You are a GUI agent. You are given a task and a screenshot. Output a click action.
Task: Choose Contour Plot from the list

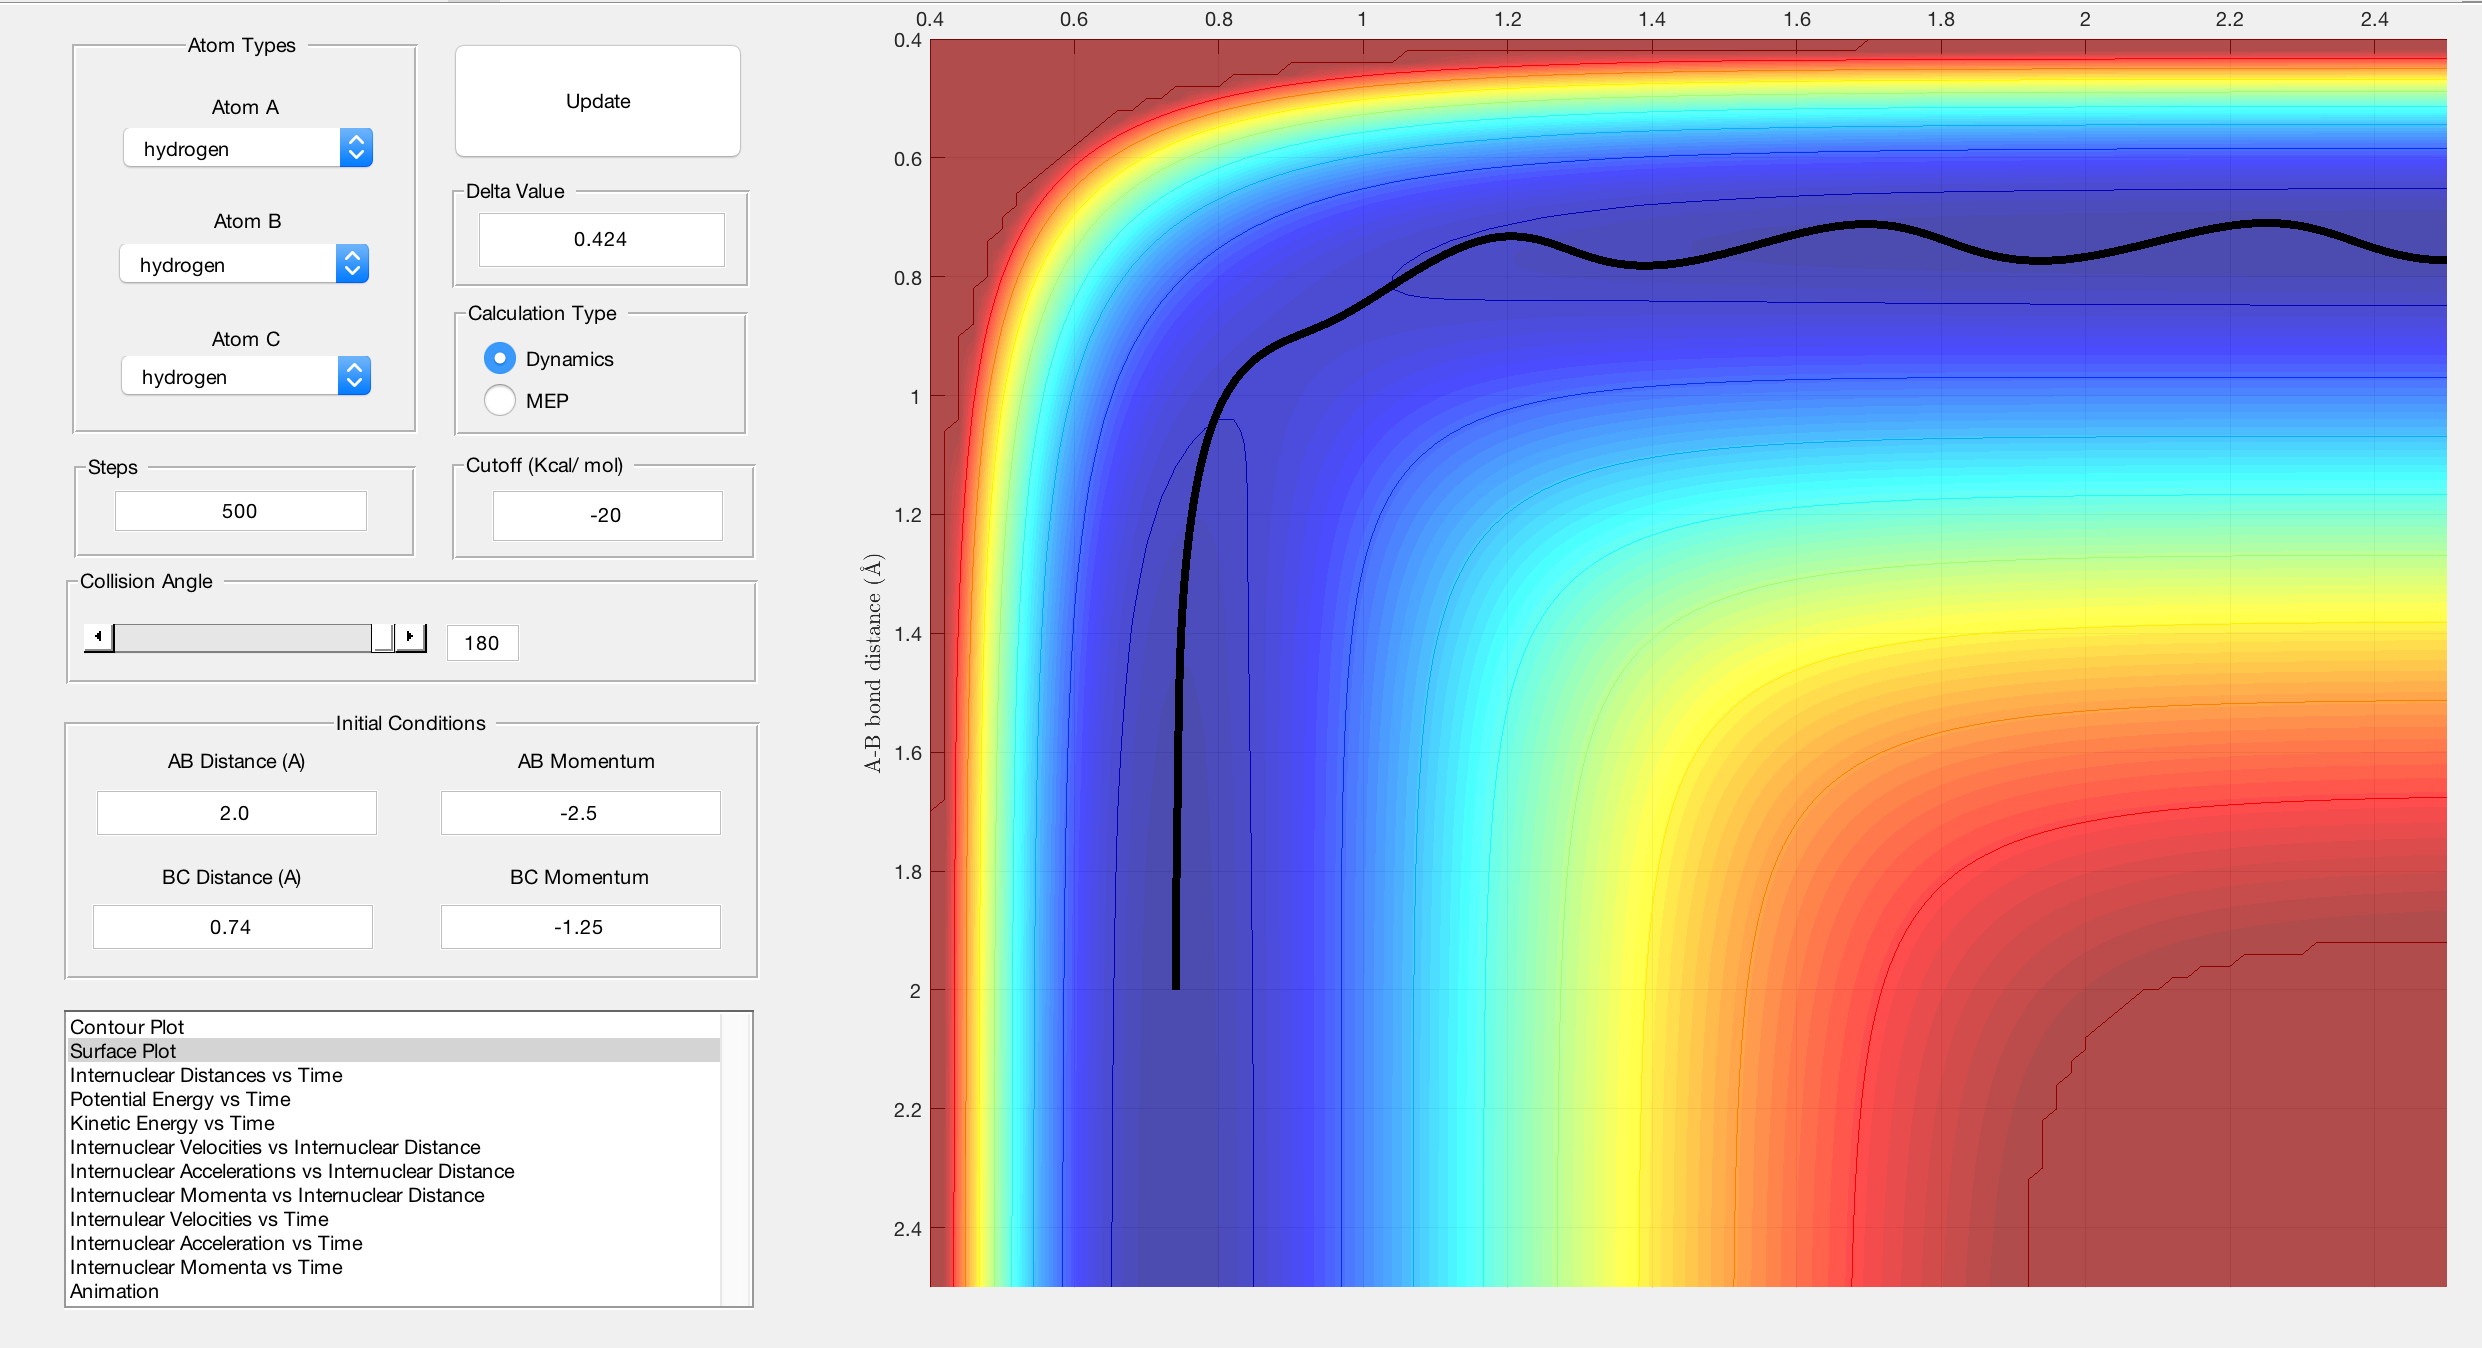coord(127,1027)
